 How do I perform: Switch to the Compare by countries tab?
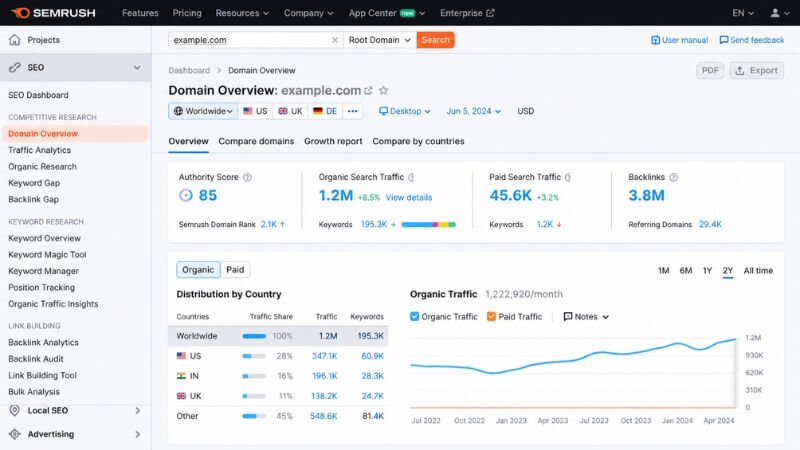(x=418, y=141)
